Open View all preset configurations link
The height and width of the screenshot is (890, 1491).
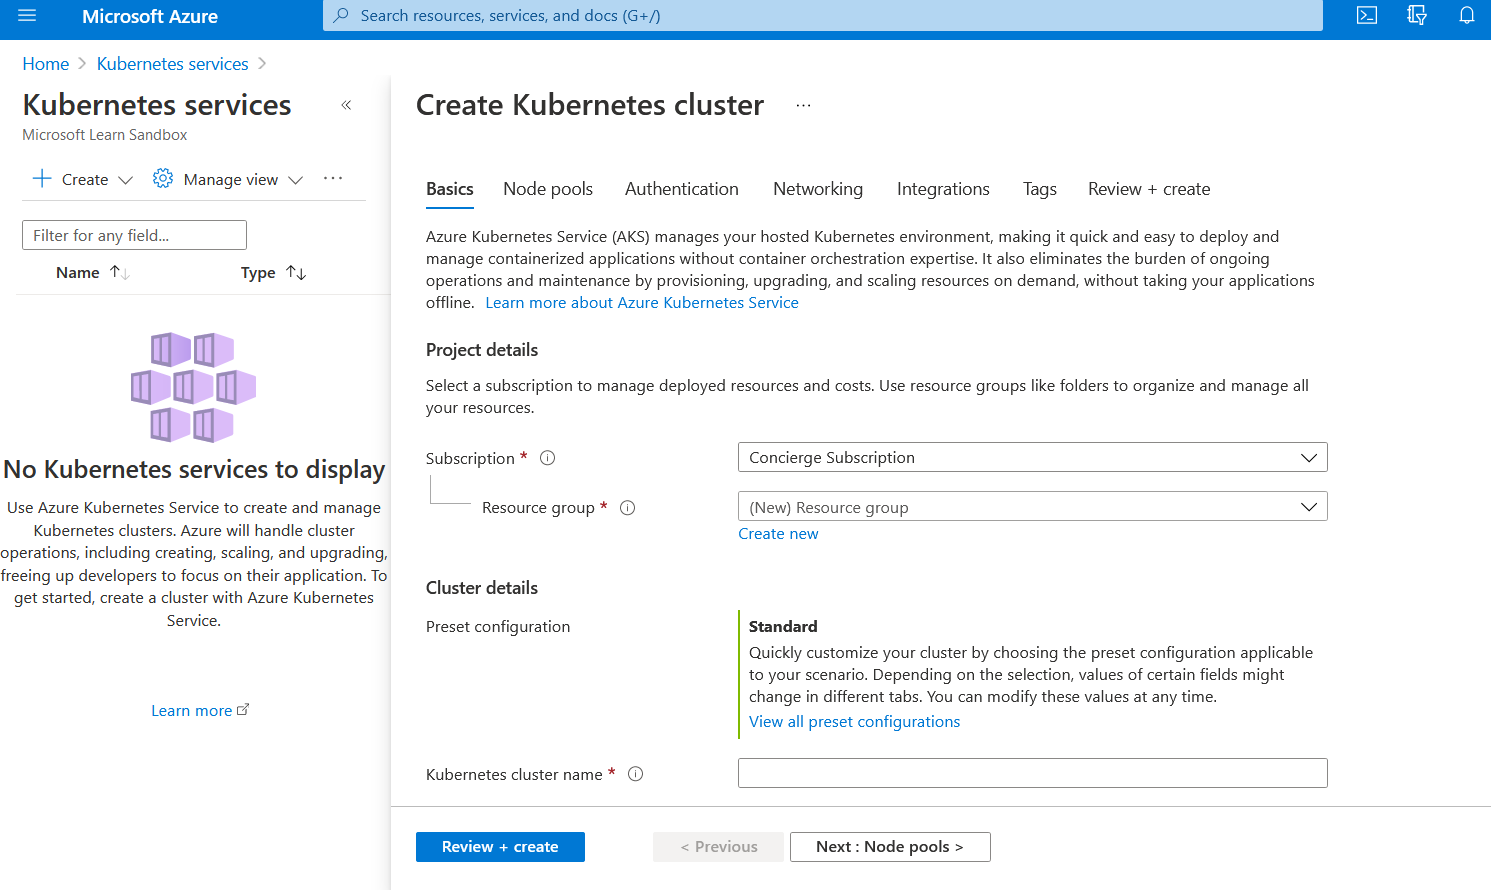click(x=854, y=721)
